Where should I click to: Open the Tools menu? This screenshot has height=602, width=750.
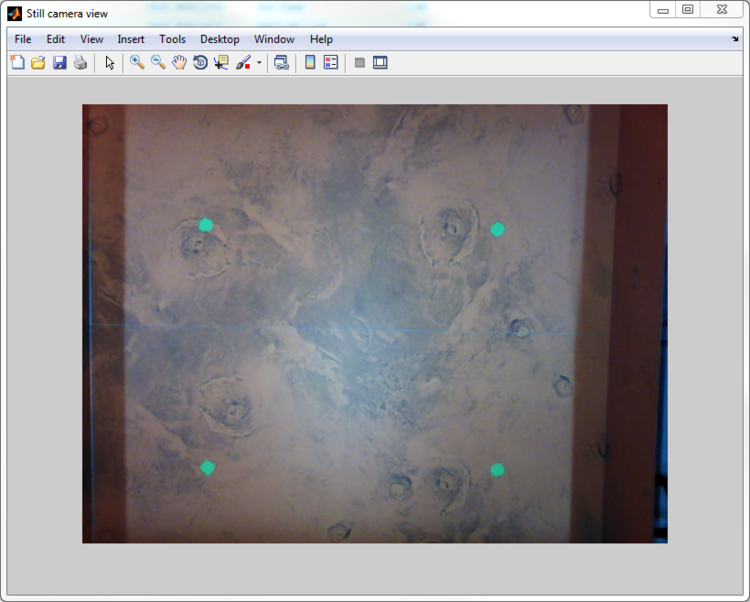(x=172, y=39)
